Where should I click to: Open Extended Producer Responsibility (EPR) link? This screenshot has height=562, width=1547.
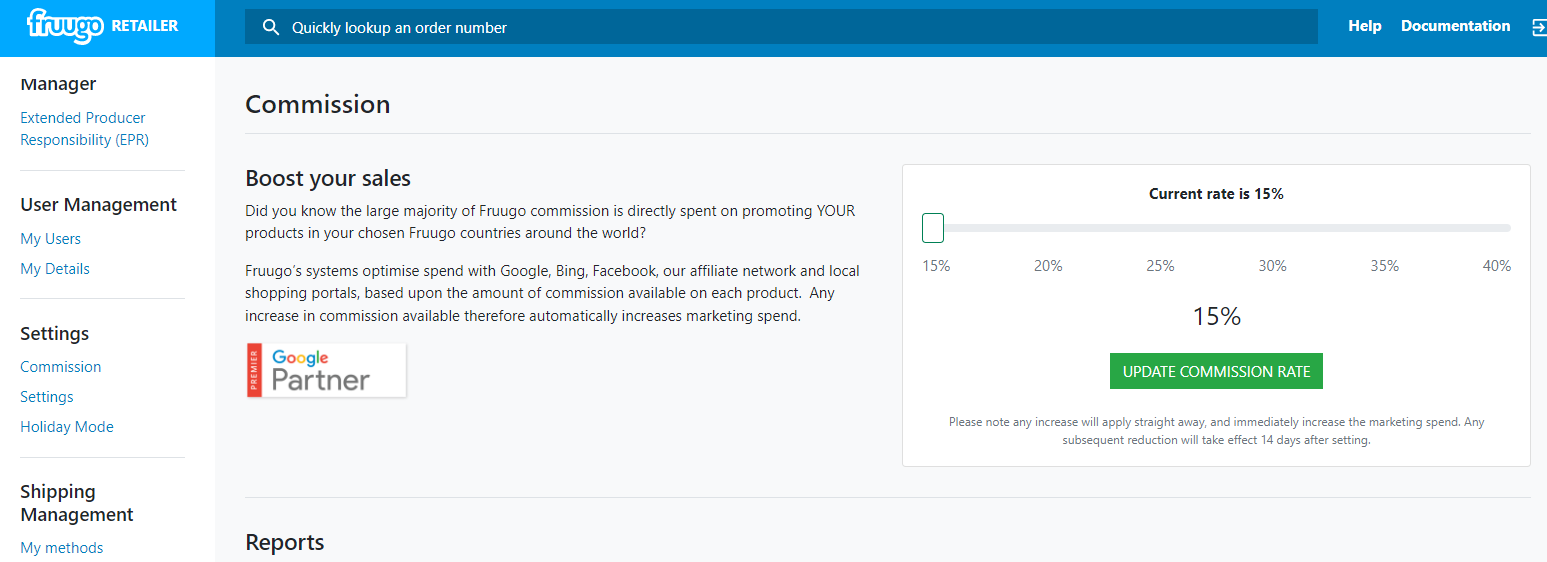(84, 129)
